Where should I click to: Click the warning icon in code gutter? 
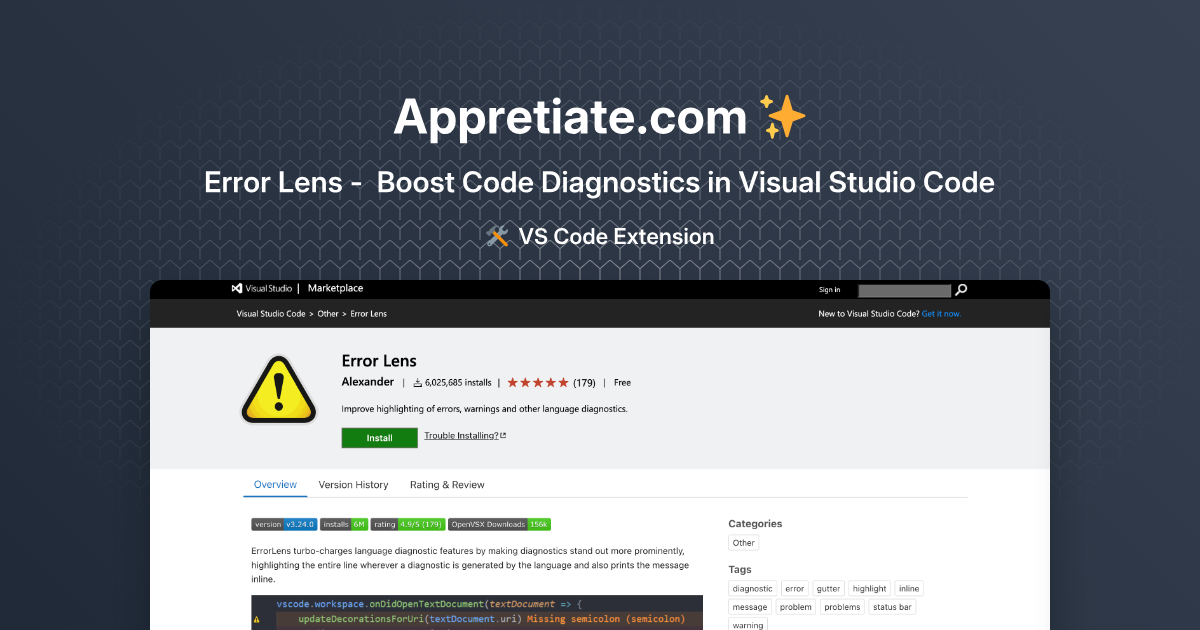(257, 619)
